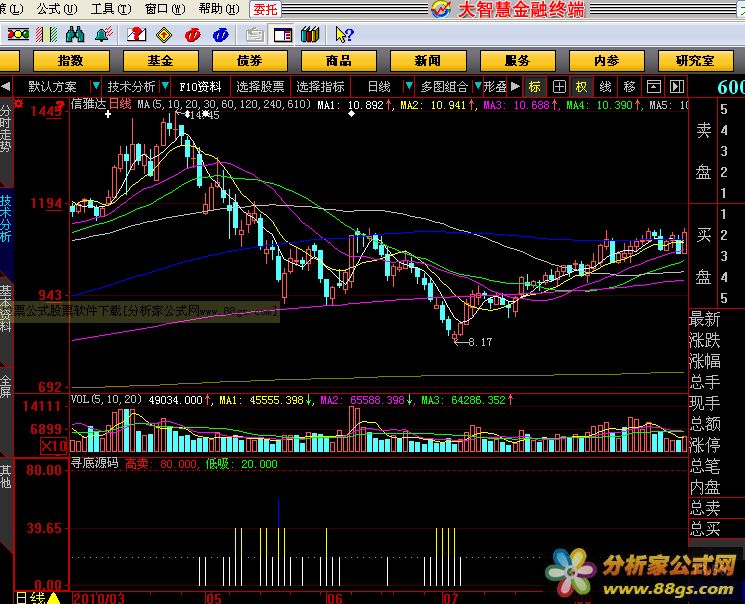Screen dimensions: 745x604
Task: Expand the 多图组合 dropdown arrow
Action: click(478, 86)
